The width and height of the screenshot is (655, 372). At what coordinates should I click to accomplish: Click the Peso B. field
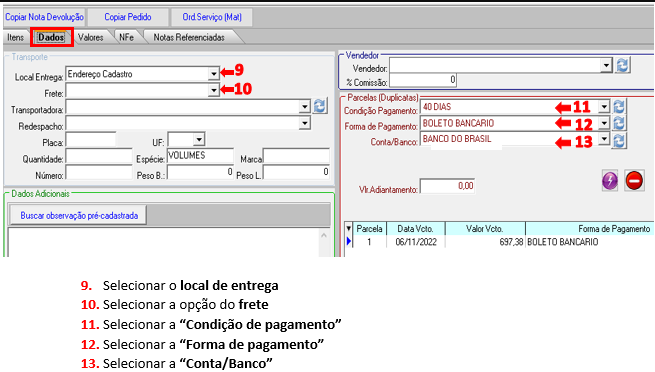[x=200, y=172]
